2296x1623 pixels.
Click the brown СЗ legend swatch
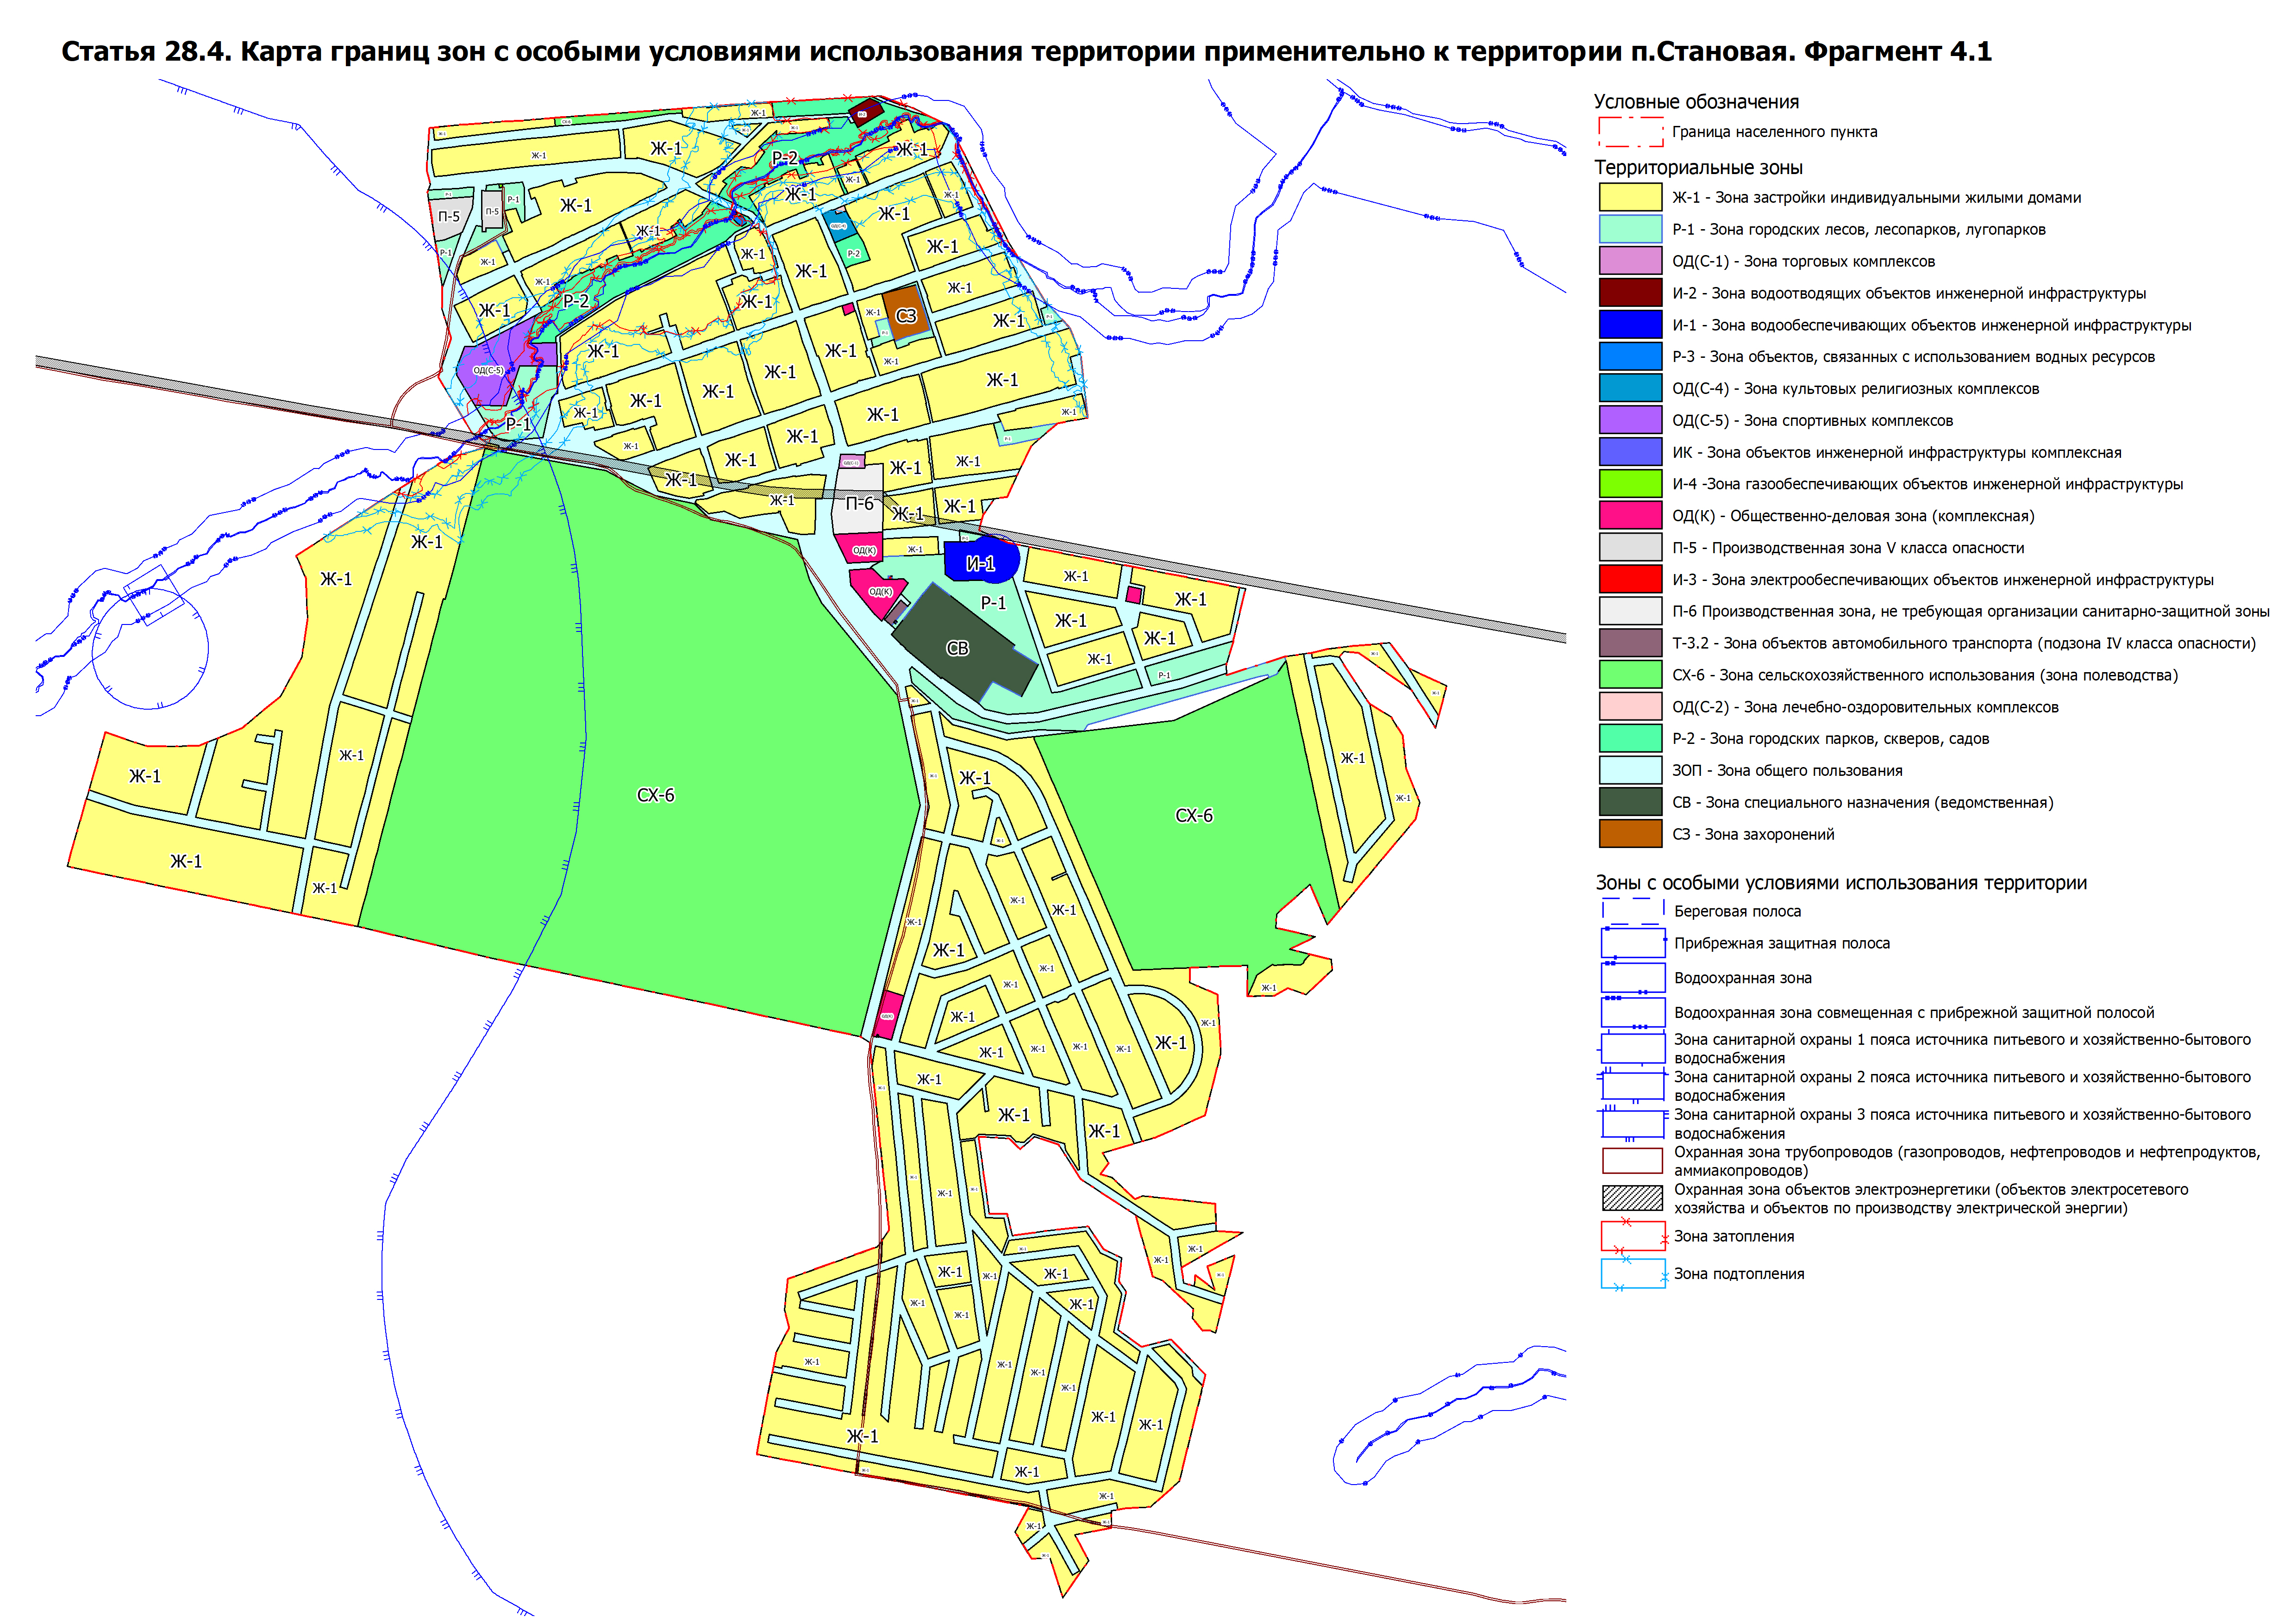pos(1630,834)
